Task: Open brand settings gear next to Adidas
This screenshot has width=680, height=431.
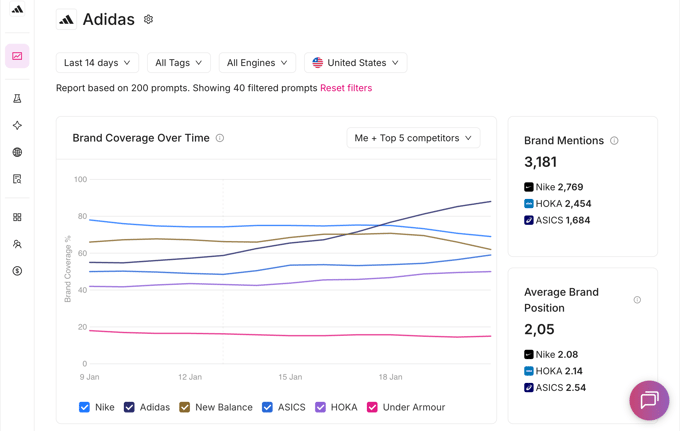Action: coord(148,19)
